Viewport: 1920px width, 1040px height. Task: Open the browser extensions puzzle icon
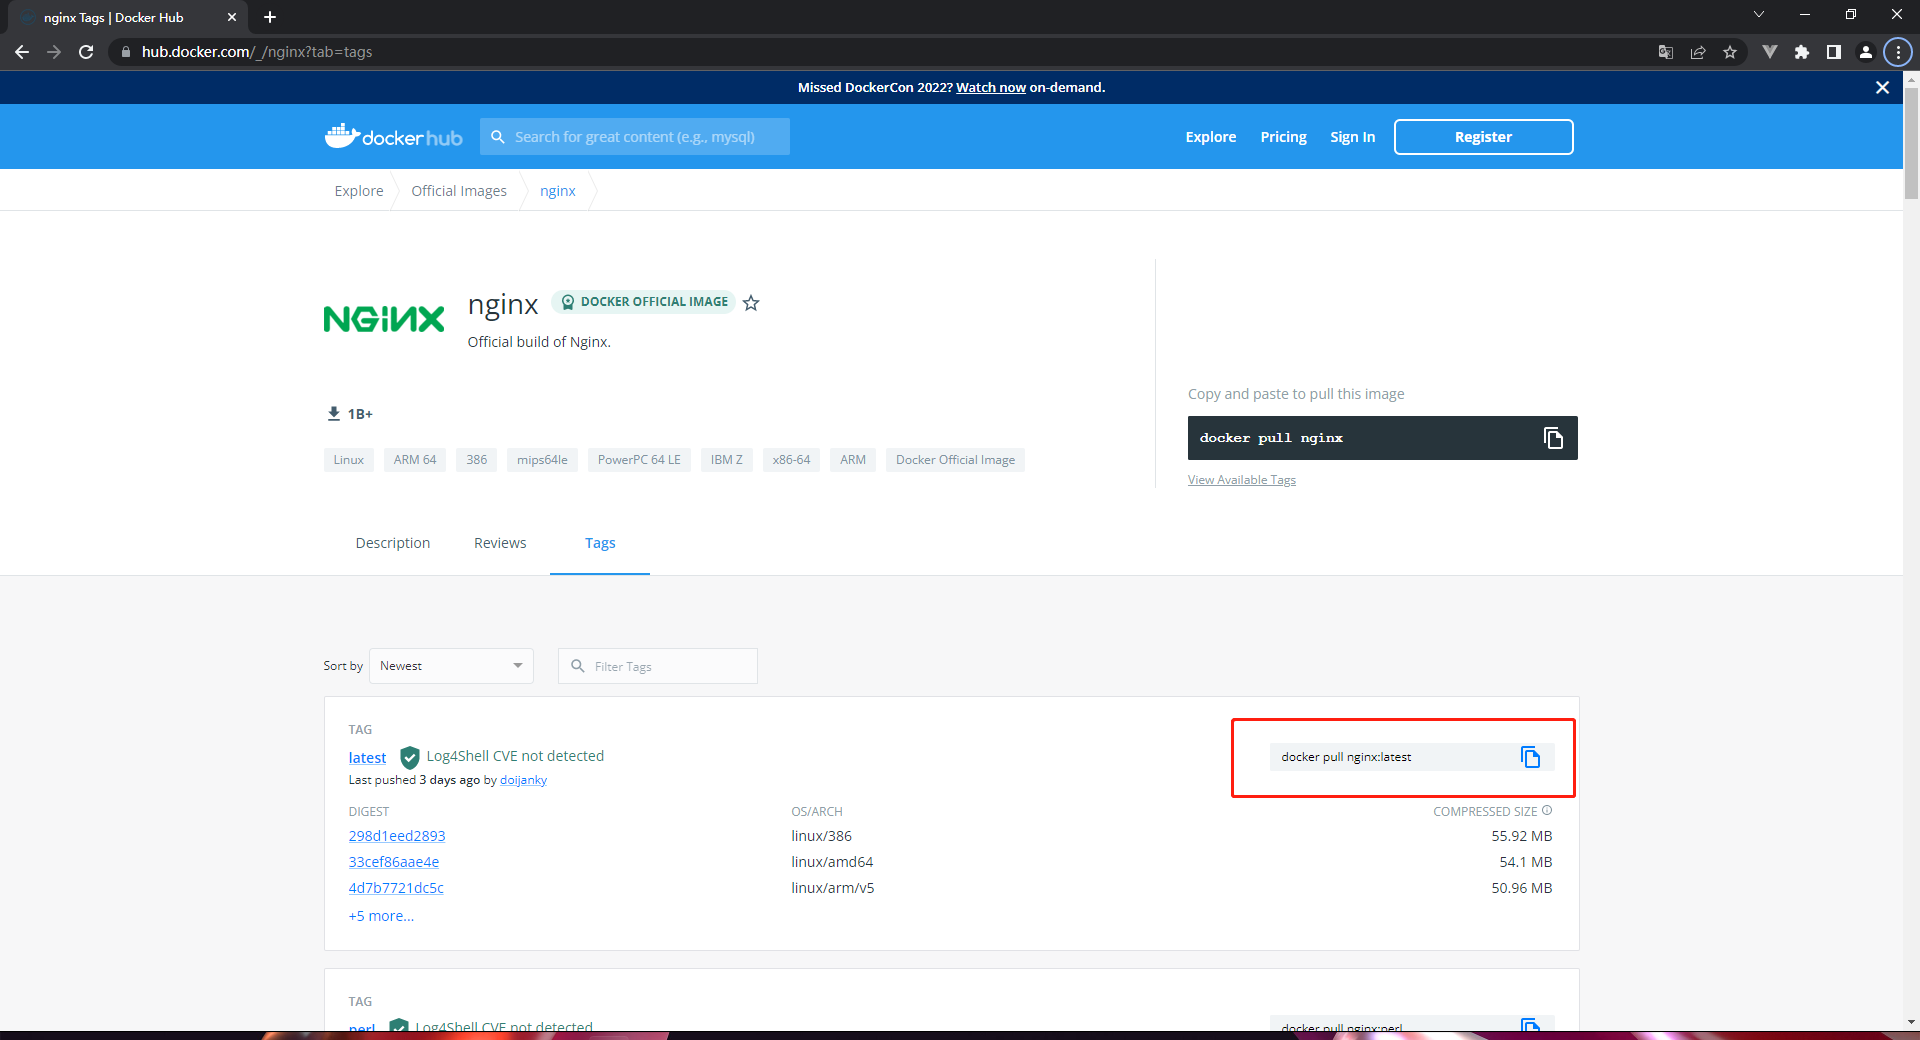click(x=1802, y=52)
